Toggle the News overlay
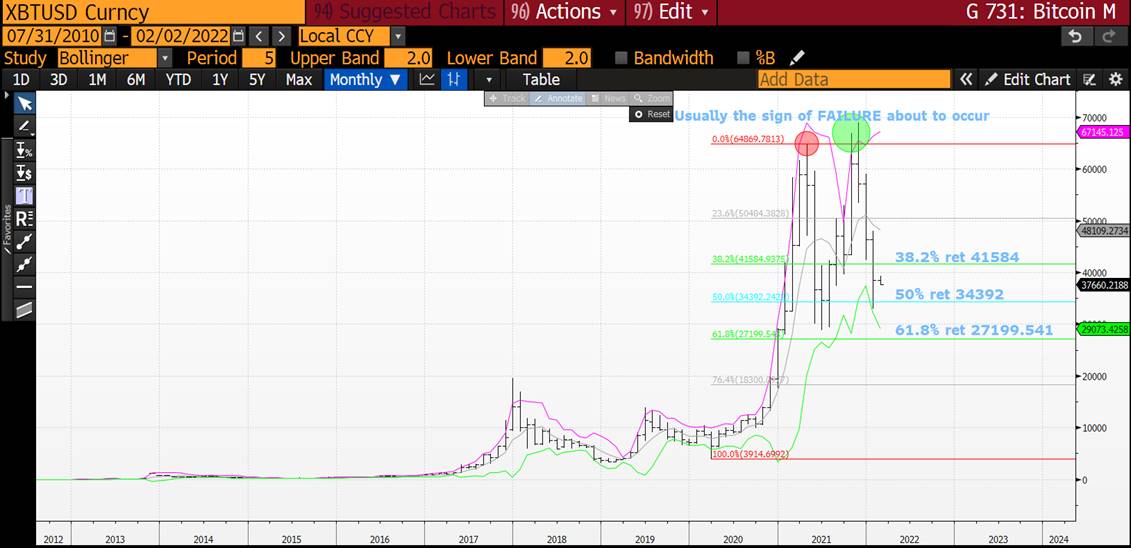1131x548 pixels. pyautogui.click(x=607, y=98)
